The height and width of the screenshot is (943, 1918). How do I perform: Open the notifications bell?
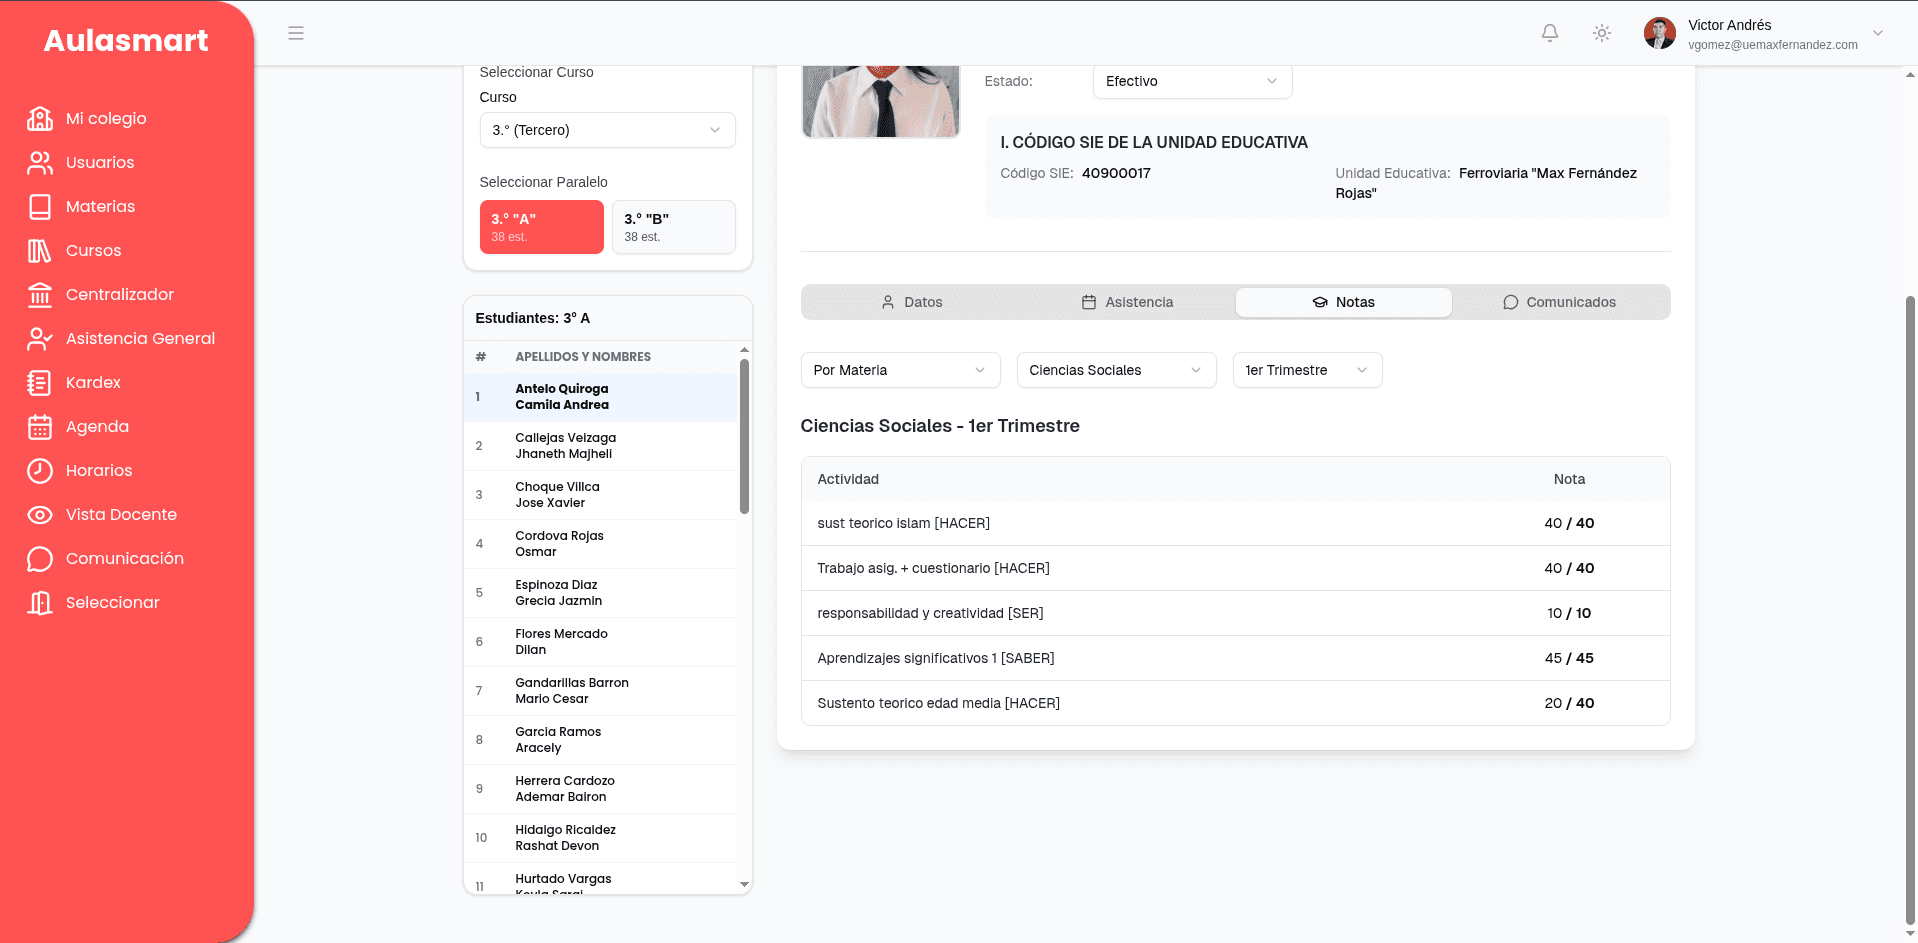(1550, 33)
